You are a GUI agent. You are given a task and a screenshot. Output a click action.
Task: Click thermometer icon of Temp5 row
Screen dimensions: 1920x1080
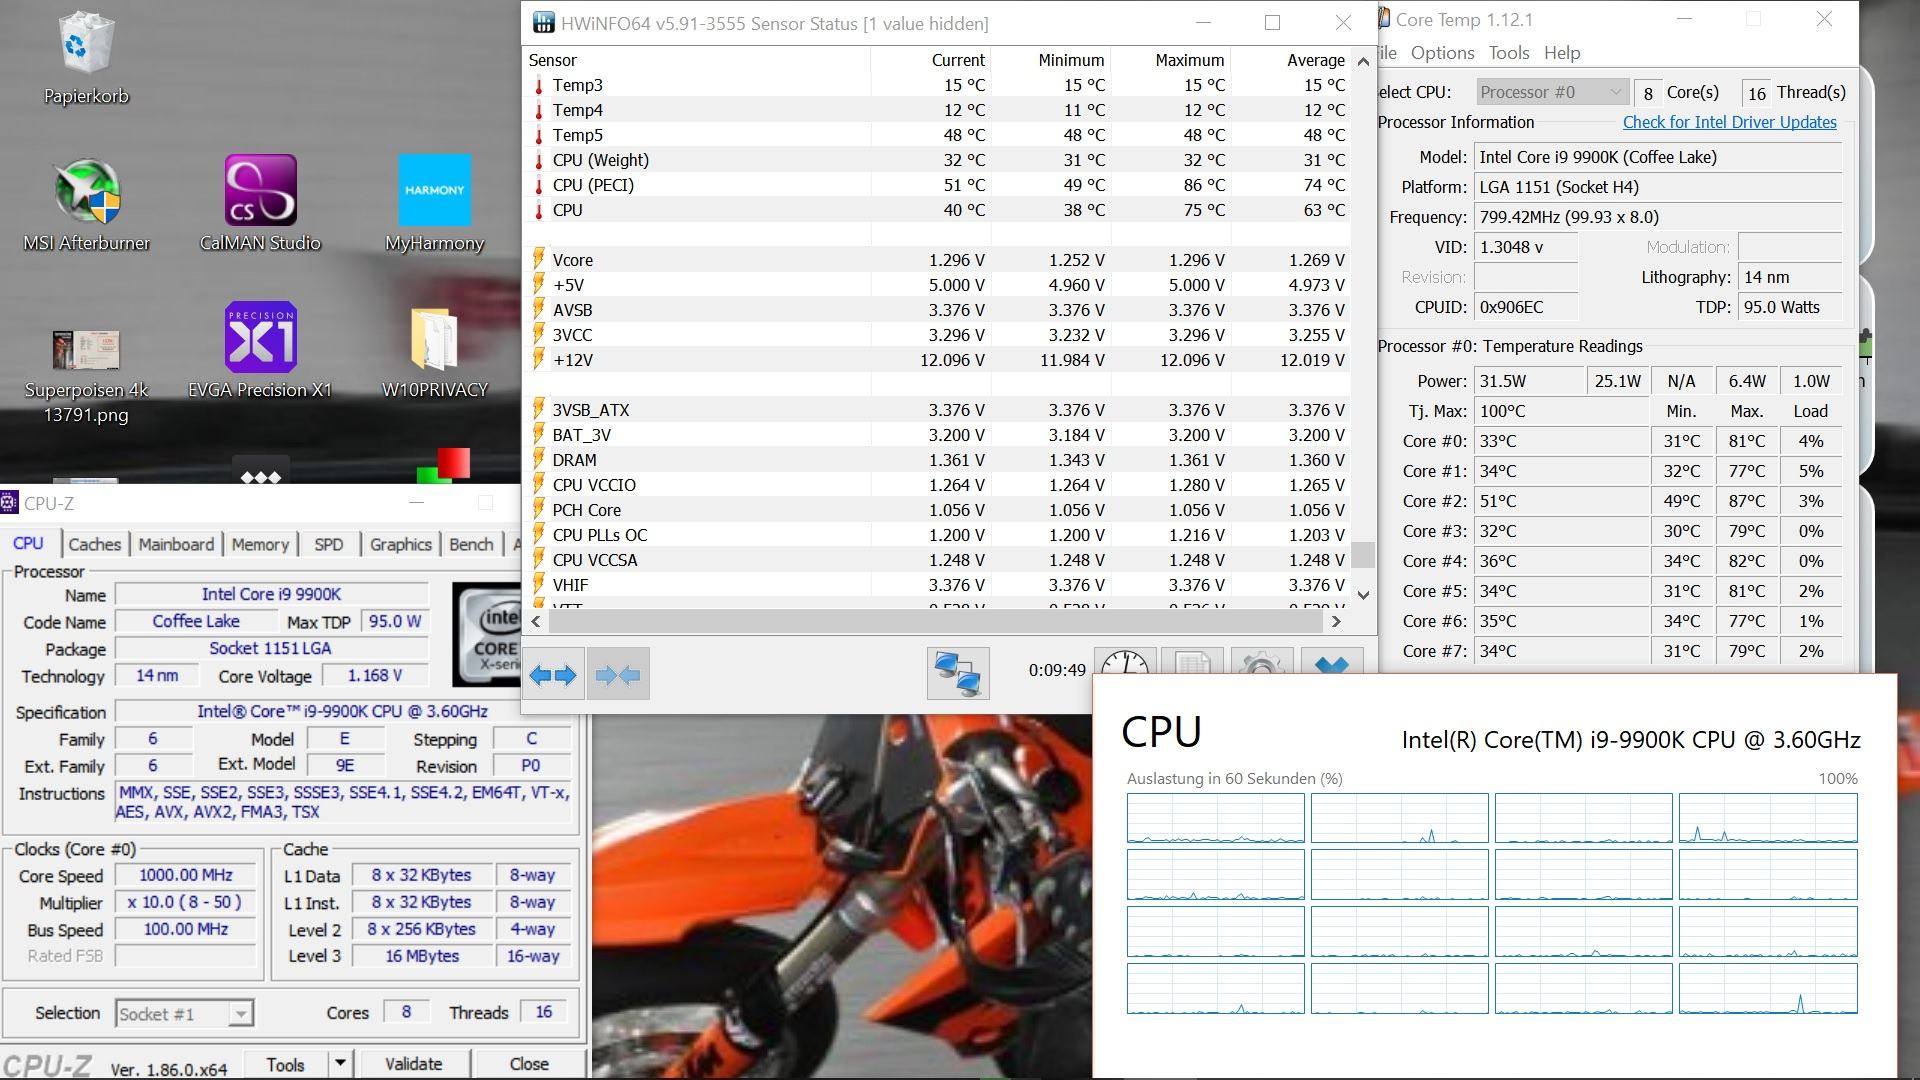pos(539,135)
